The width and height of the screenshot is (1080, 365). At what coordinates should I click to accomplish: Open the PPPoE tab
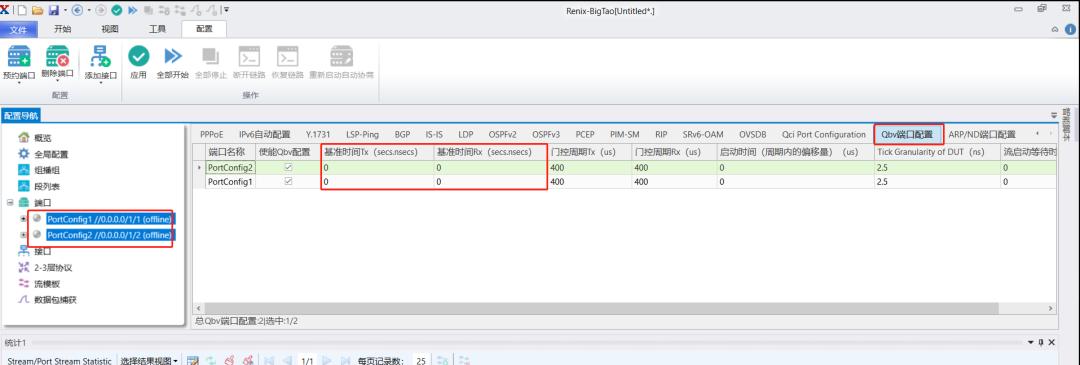tap(211, 134)
